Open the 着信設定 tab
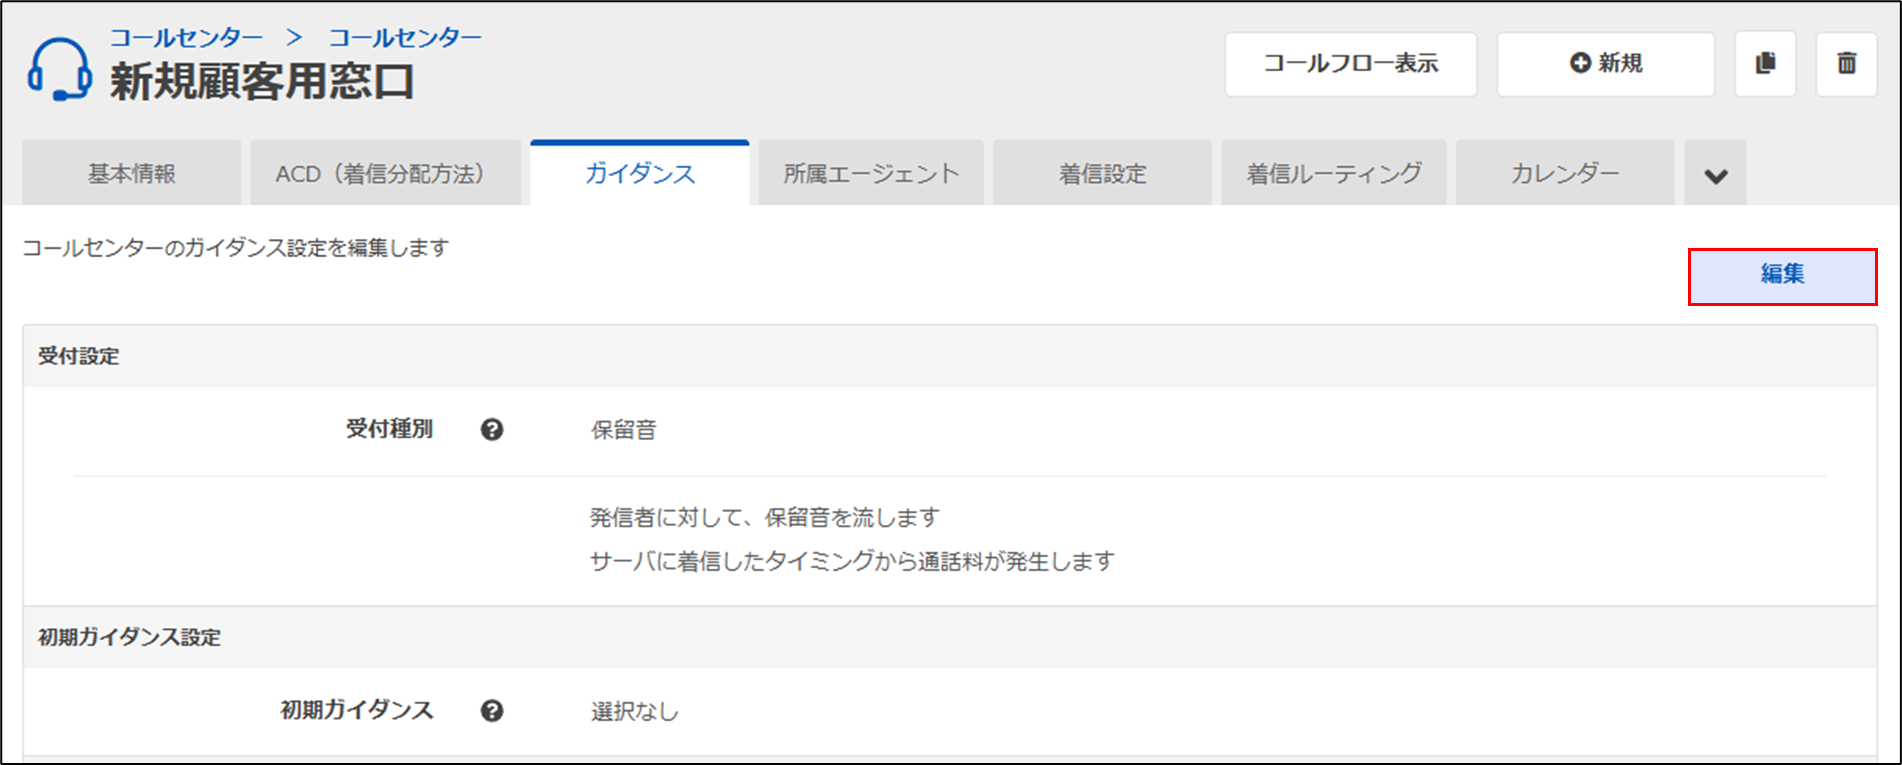 click(1102, 174)
